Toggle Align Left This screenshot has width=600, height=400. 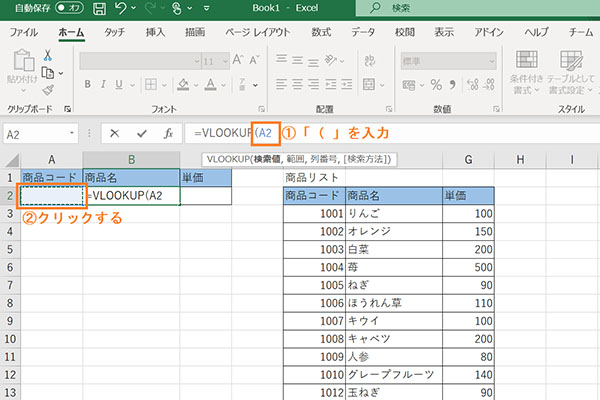pyautogui.click(x=282, y=84)
